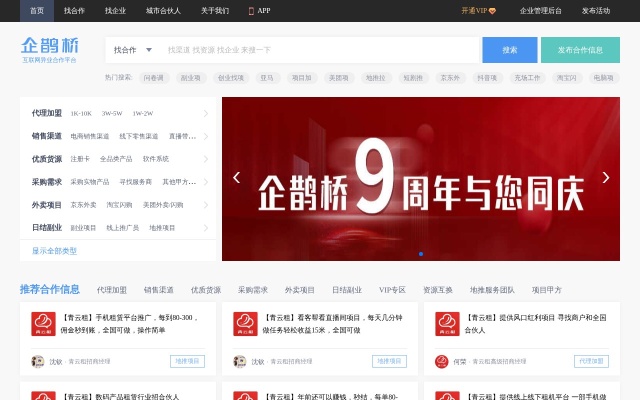Click 沈敏 avatar on second recommendation card
The image size is (640, 400).
(239, 361)
